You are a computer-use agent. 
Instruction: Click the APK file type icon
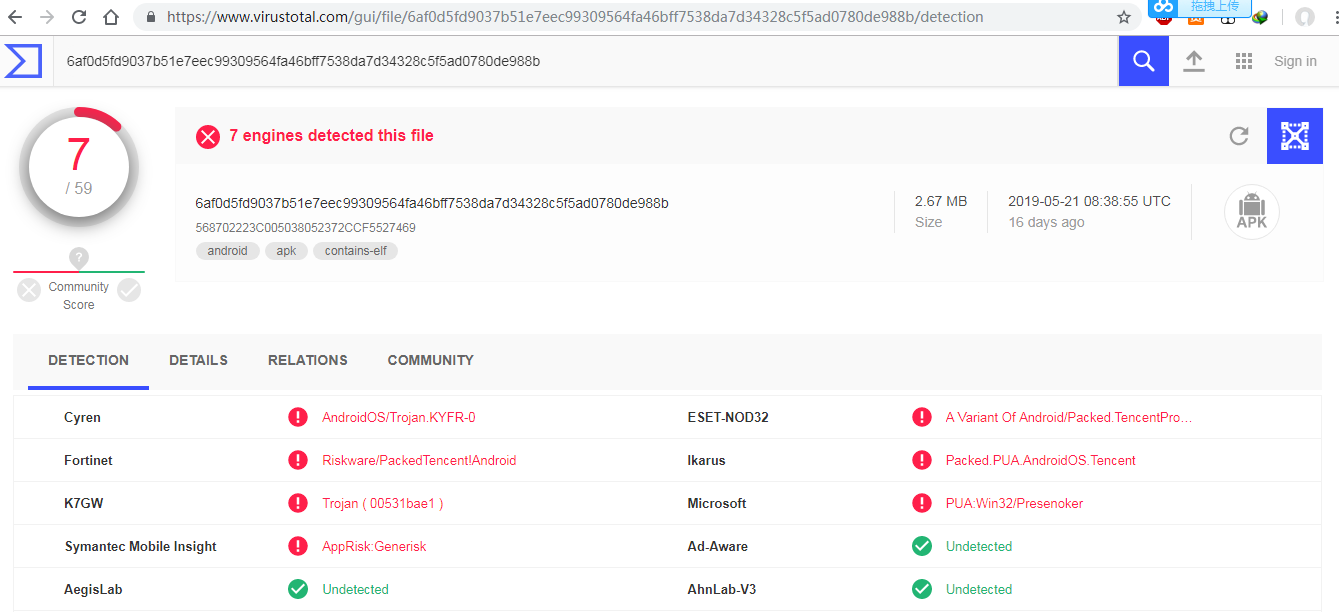coord(1251,212)
